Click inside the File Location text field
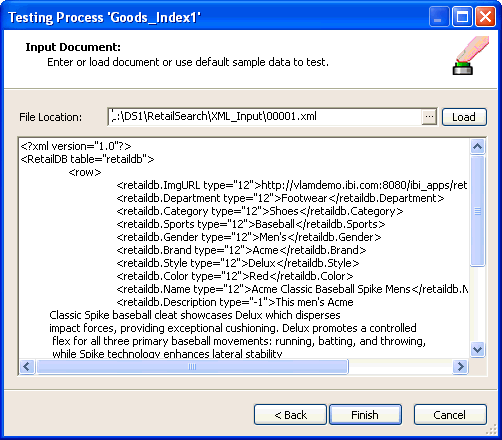The width and height of the screenshot is (502, 440). coord(265,117)
